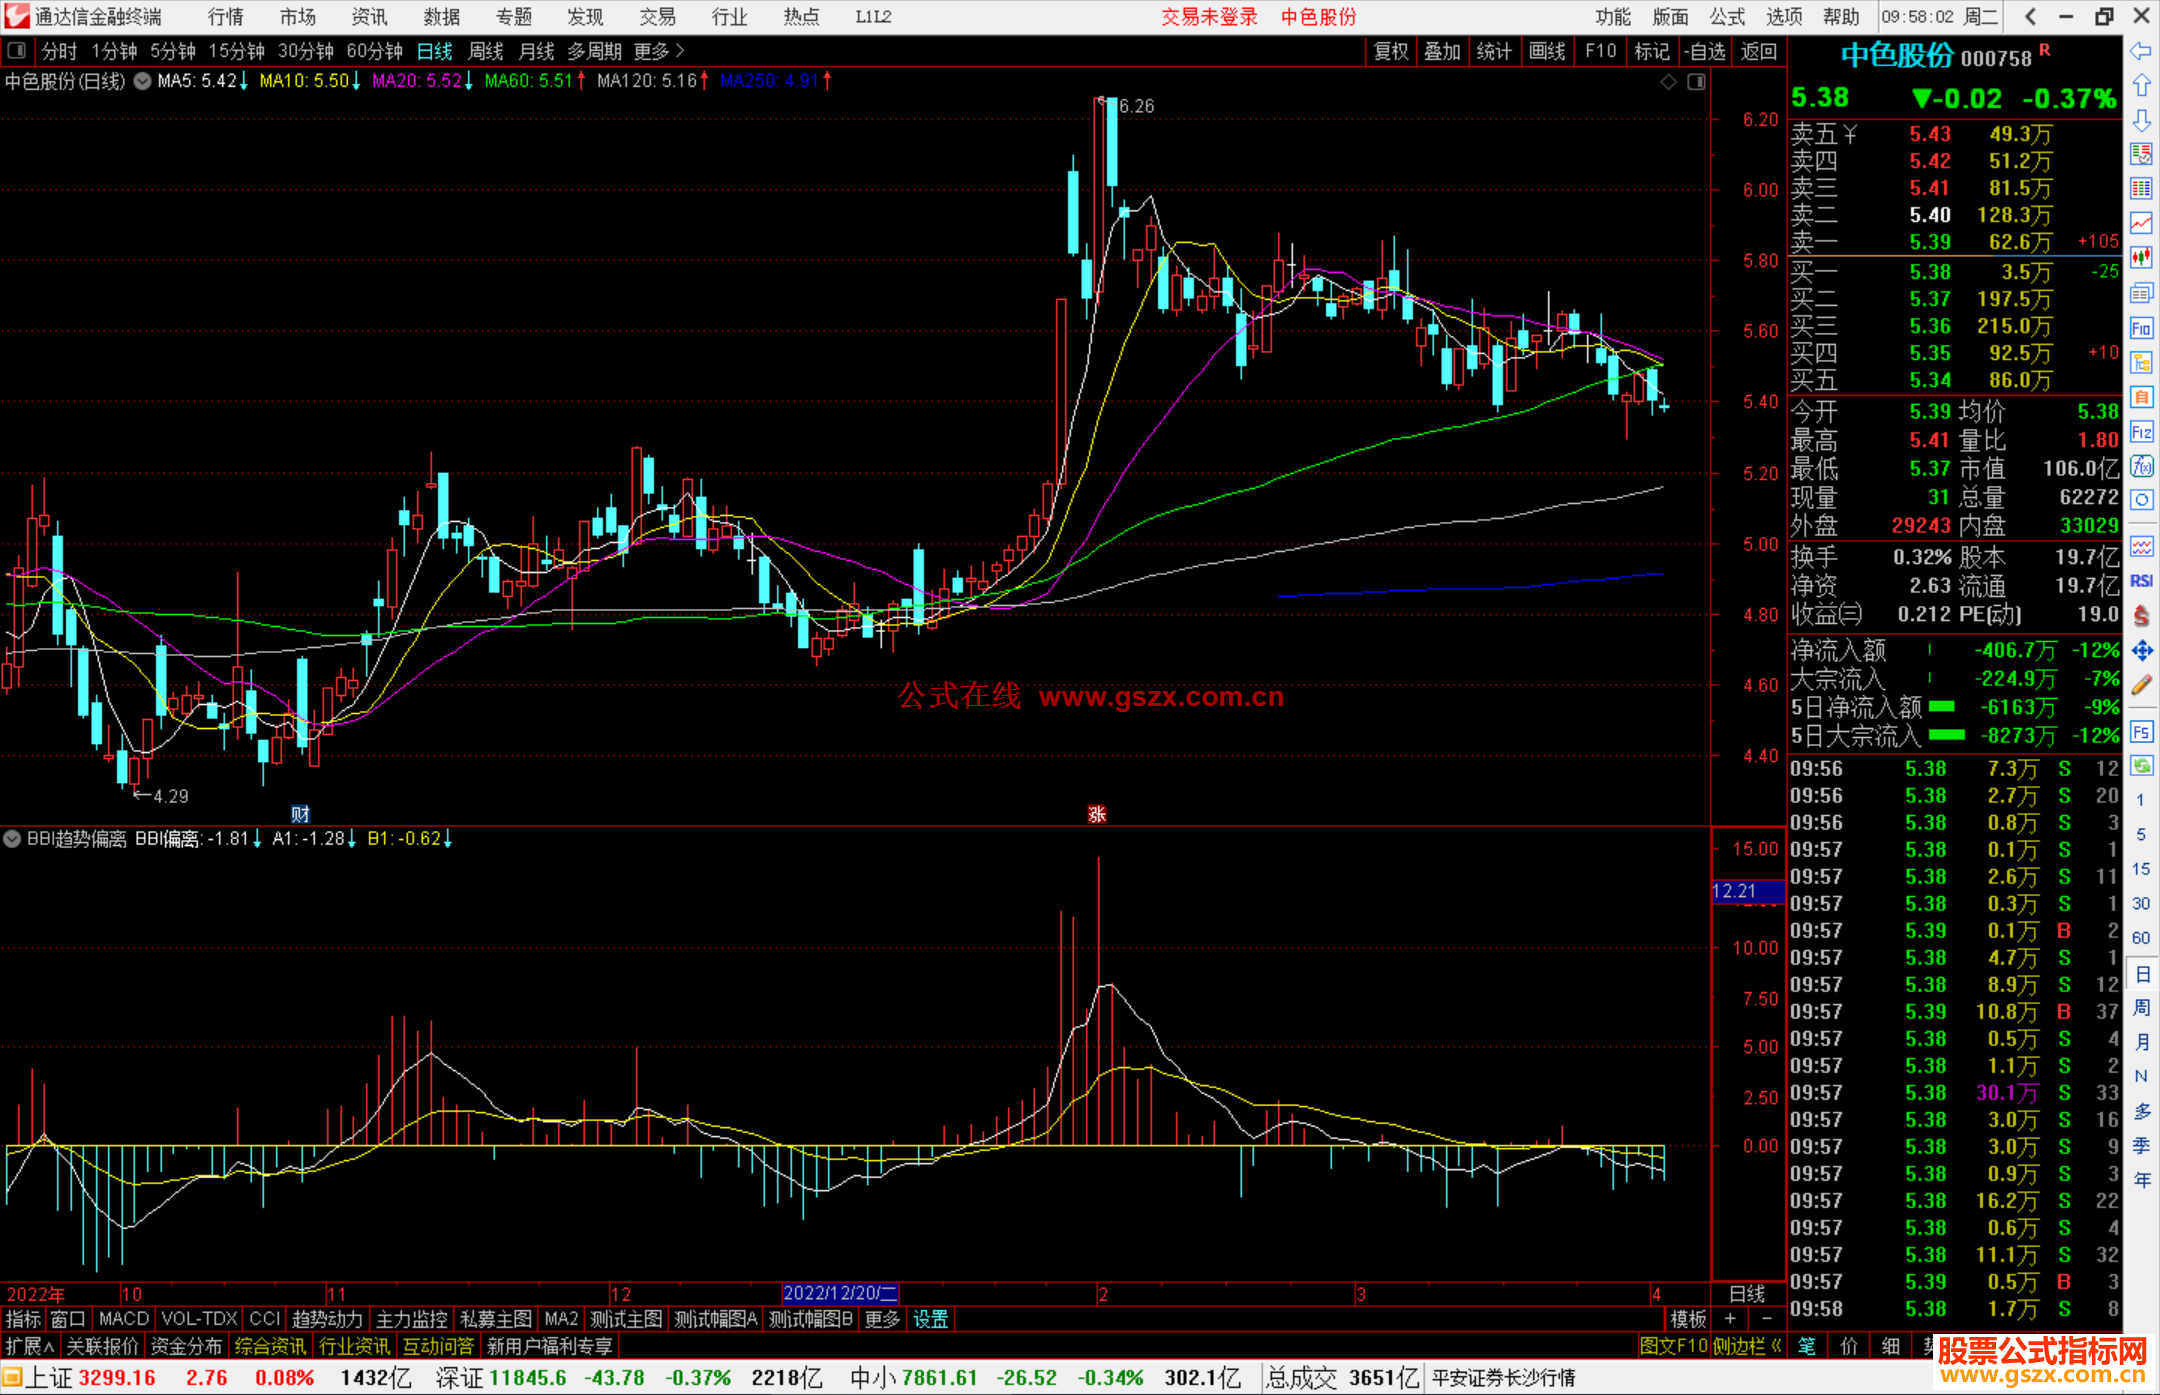Viewport: 2160px width, 1395px height.
Task: Click the f(x) formula sidebar icon
Action: pos(2141,466)
